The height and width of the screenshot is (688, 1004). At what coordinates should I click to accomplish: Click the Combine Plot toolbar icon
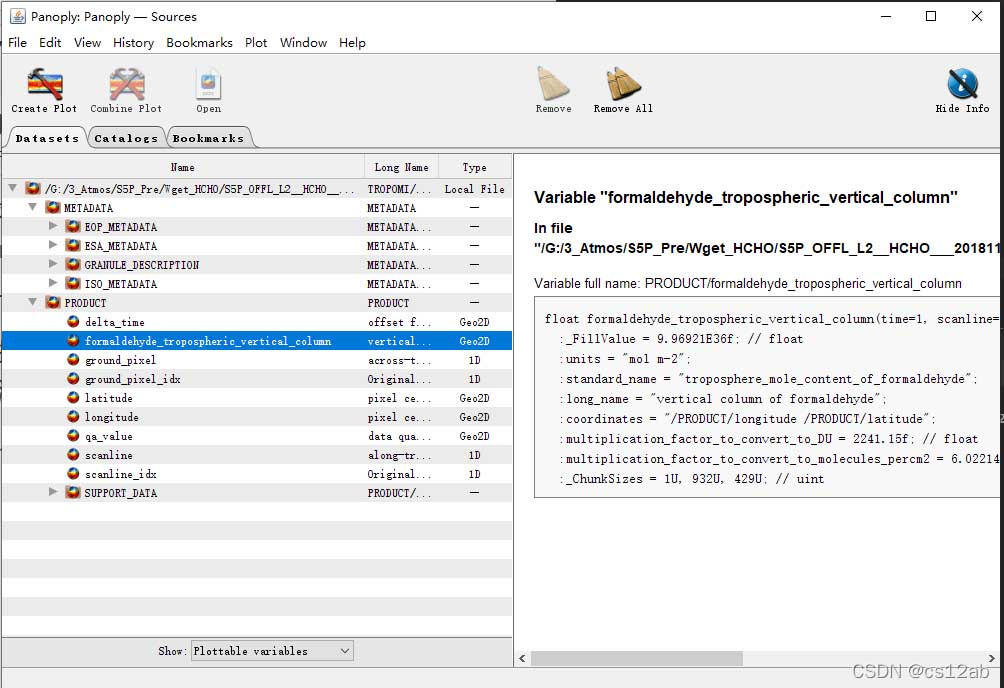click(126, 84)
